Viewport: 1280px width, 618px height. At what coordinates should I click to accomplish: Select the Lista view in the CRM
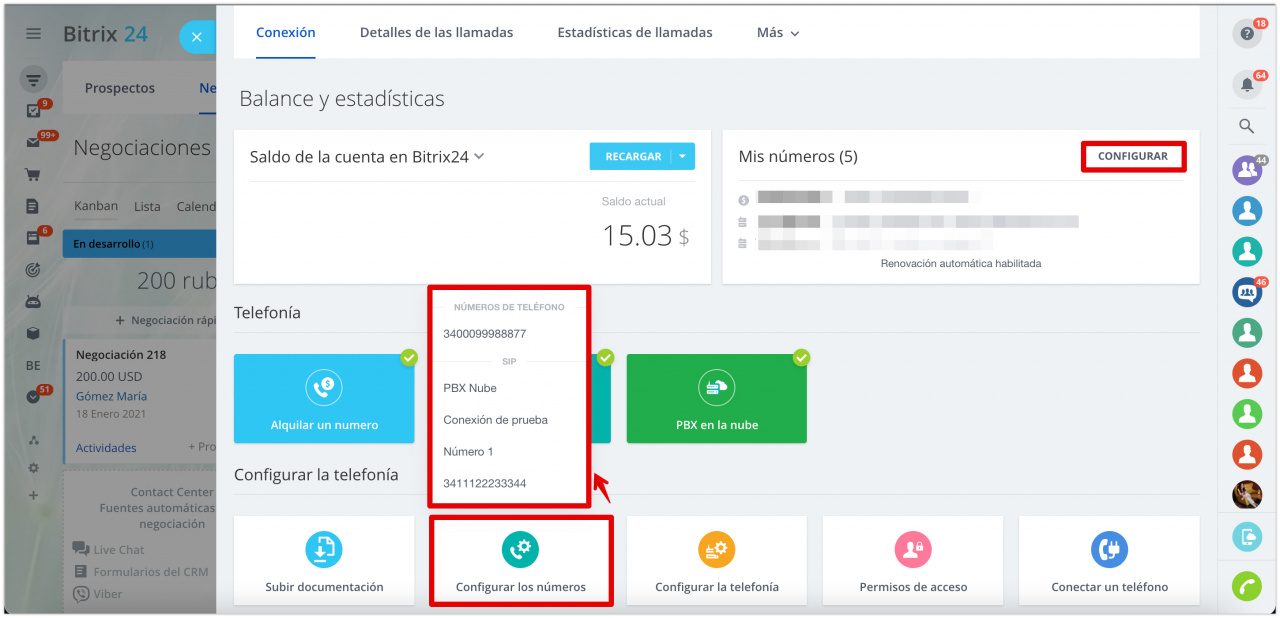147,207
